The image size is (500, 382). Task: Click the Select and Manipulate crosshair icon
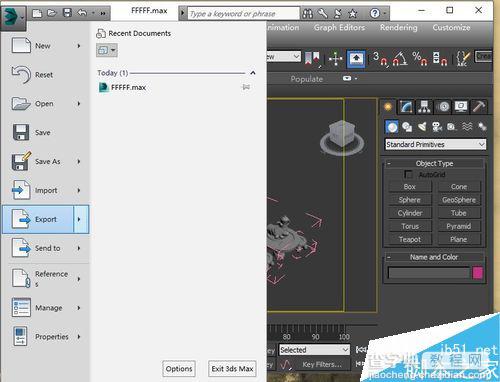pos(335,59)
